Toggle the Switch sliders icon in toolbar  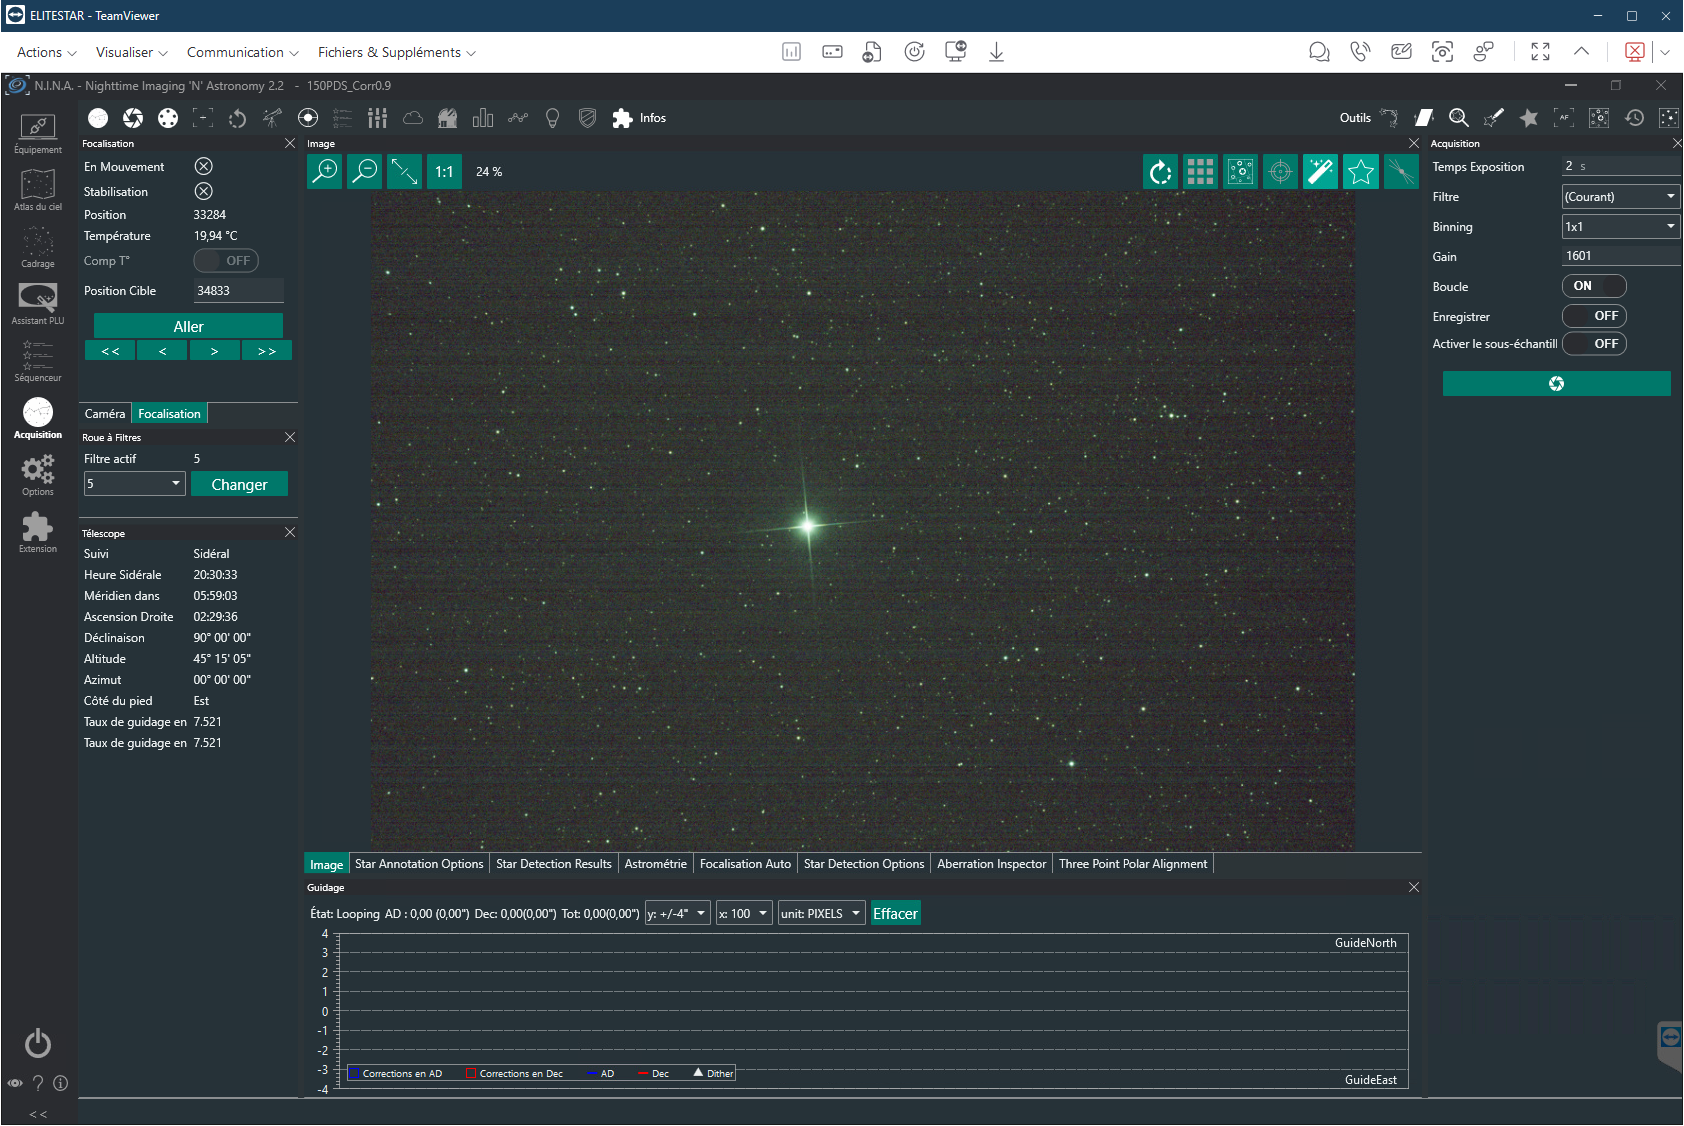pyautogui.click(x=377, y=118)
